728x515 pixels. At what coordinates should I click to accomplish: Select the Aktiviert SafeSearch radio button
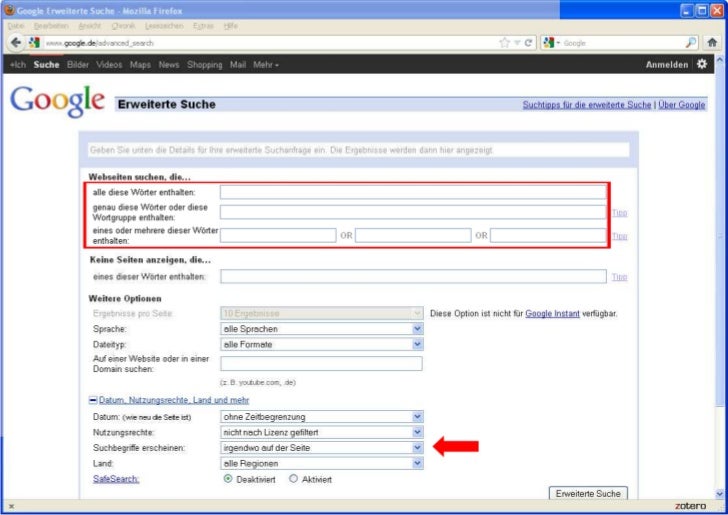[x=293, y=478]
